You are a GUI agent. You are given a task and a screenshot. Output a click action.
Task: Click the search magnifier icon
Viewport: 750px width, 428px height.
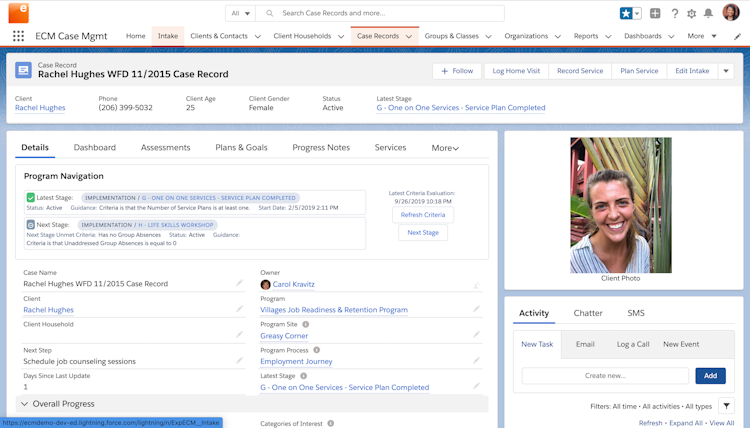270,13
